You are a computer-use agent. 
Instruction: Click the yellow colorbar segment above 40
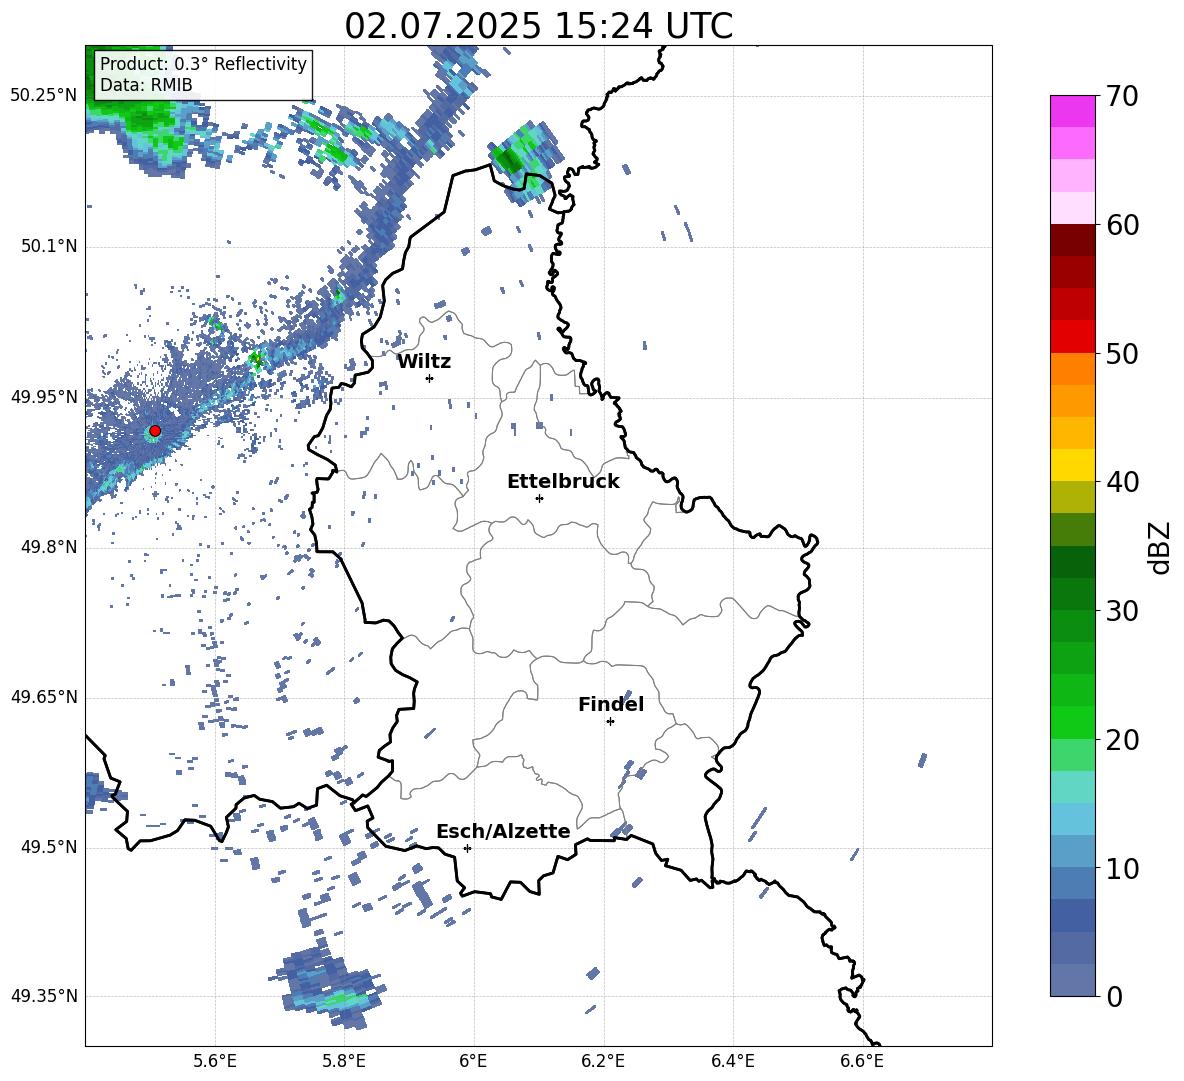pos(1073,465)
